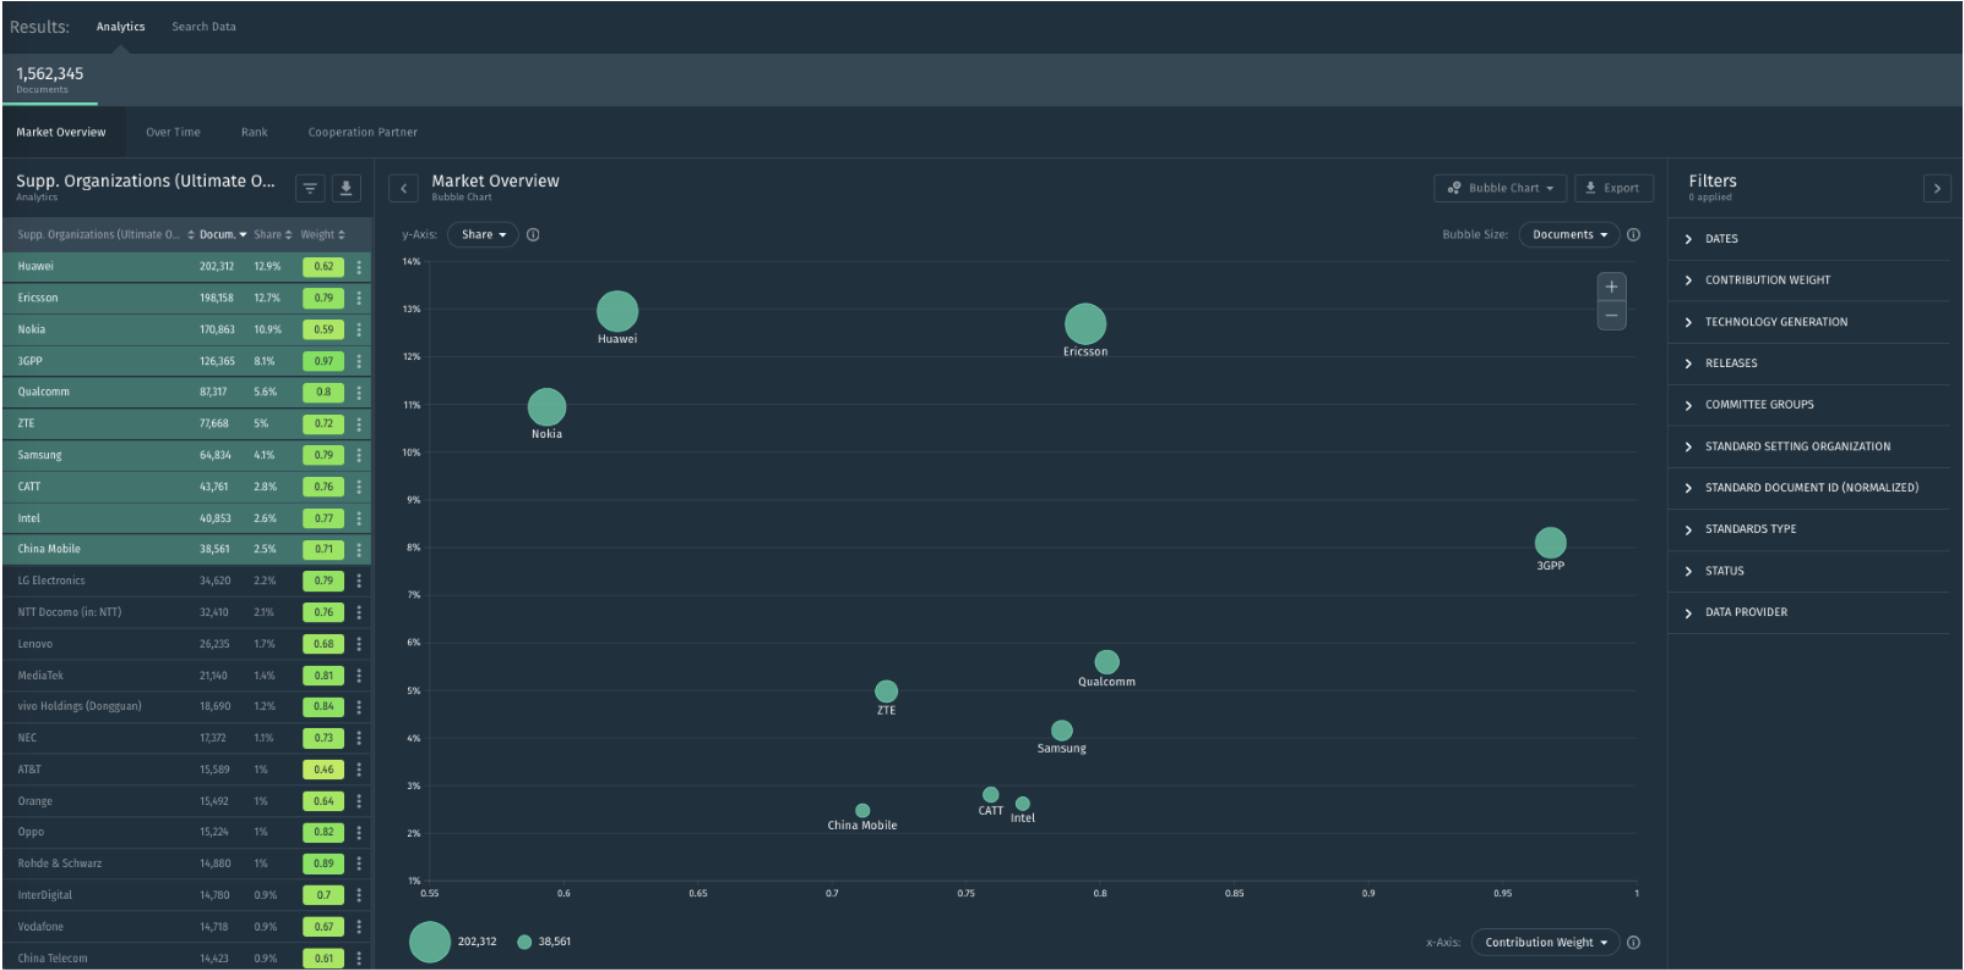Screen dimensions: 1964x970
Task: Click the Ericsson bubble in the chart
Action: (1085, 324)
